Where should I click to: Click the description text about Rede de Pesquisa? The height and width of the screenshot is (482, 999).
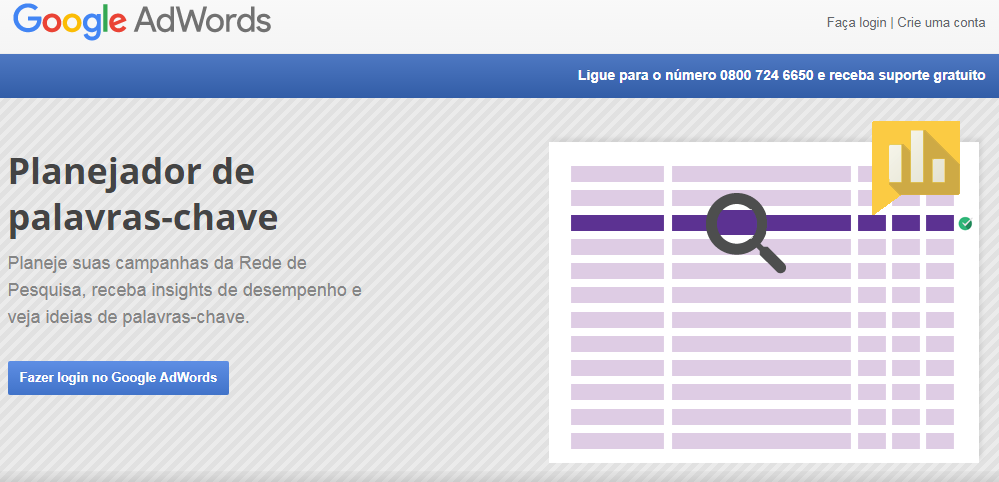coord(185,290)
